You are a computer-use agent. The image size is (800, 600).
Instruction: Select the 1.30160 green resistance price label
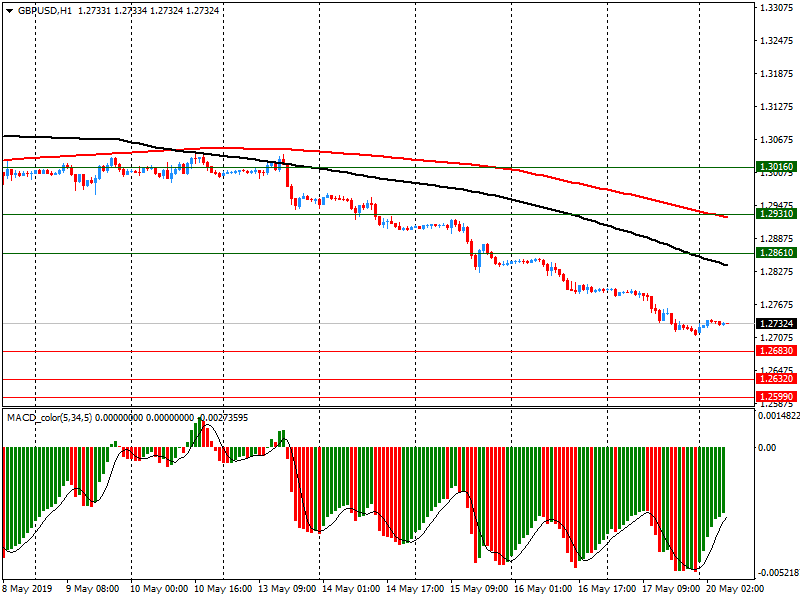776,167
